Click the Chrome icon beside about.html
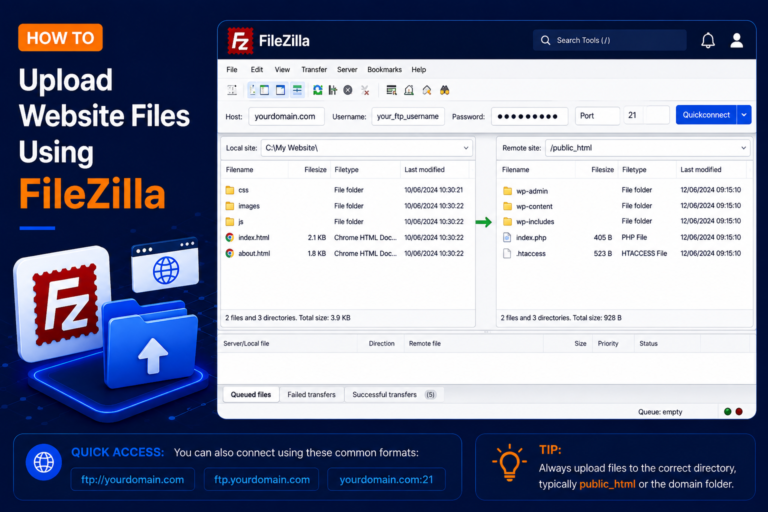This screenshot has width=768, height=512. pyautogui.click(x=230, y=253)
